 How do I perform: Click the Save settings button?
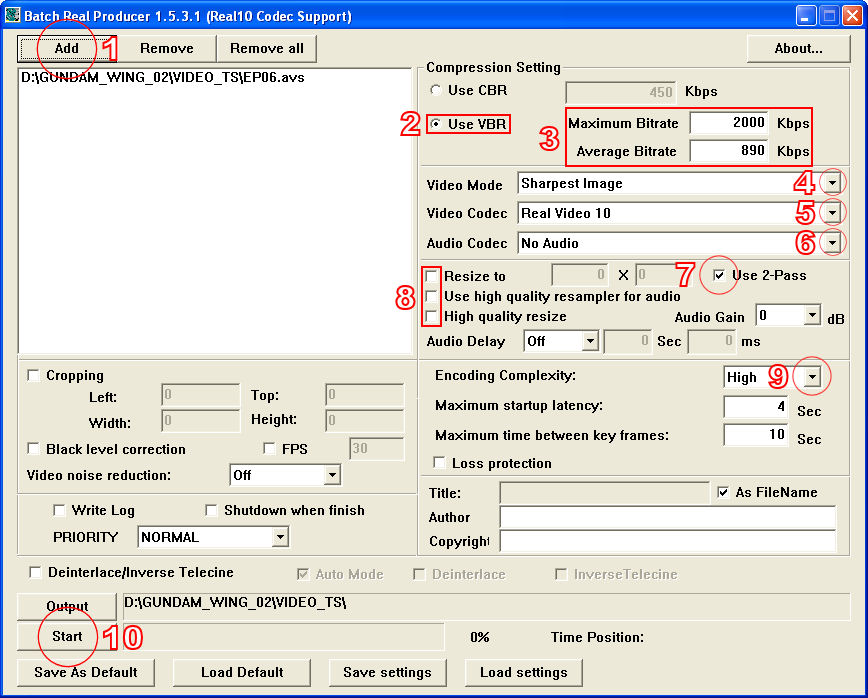point(387,673)
